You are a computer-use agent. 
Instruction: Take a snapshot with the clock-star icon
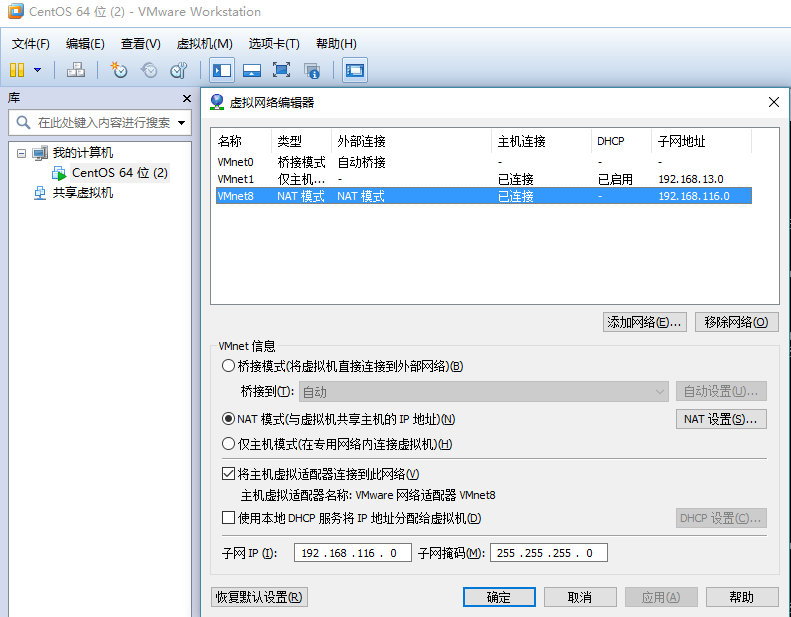coord(119,70)
